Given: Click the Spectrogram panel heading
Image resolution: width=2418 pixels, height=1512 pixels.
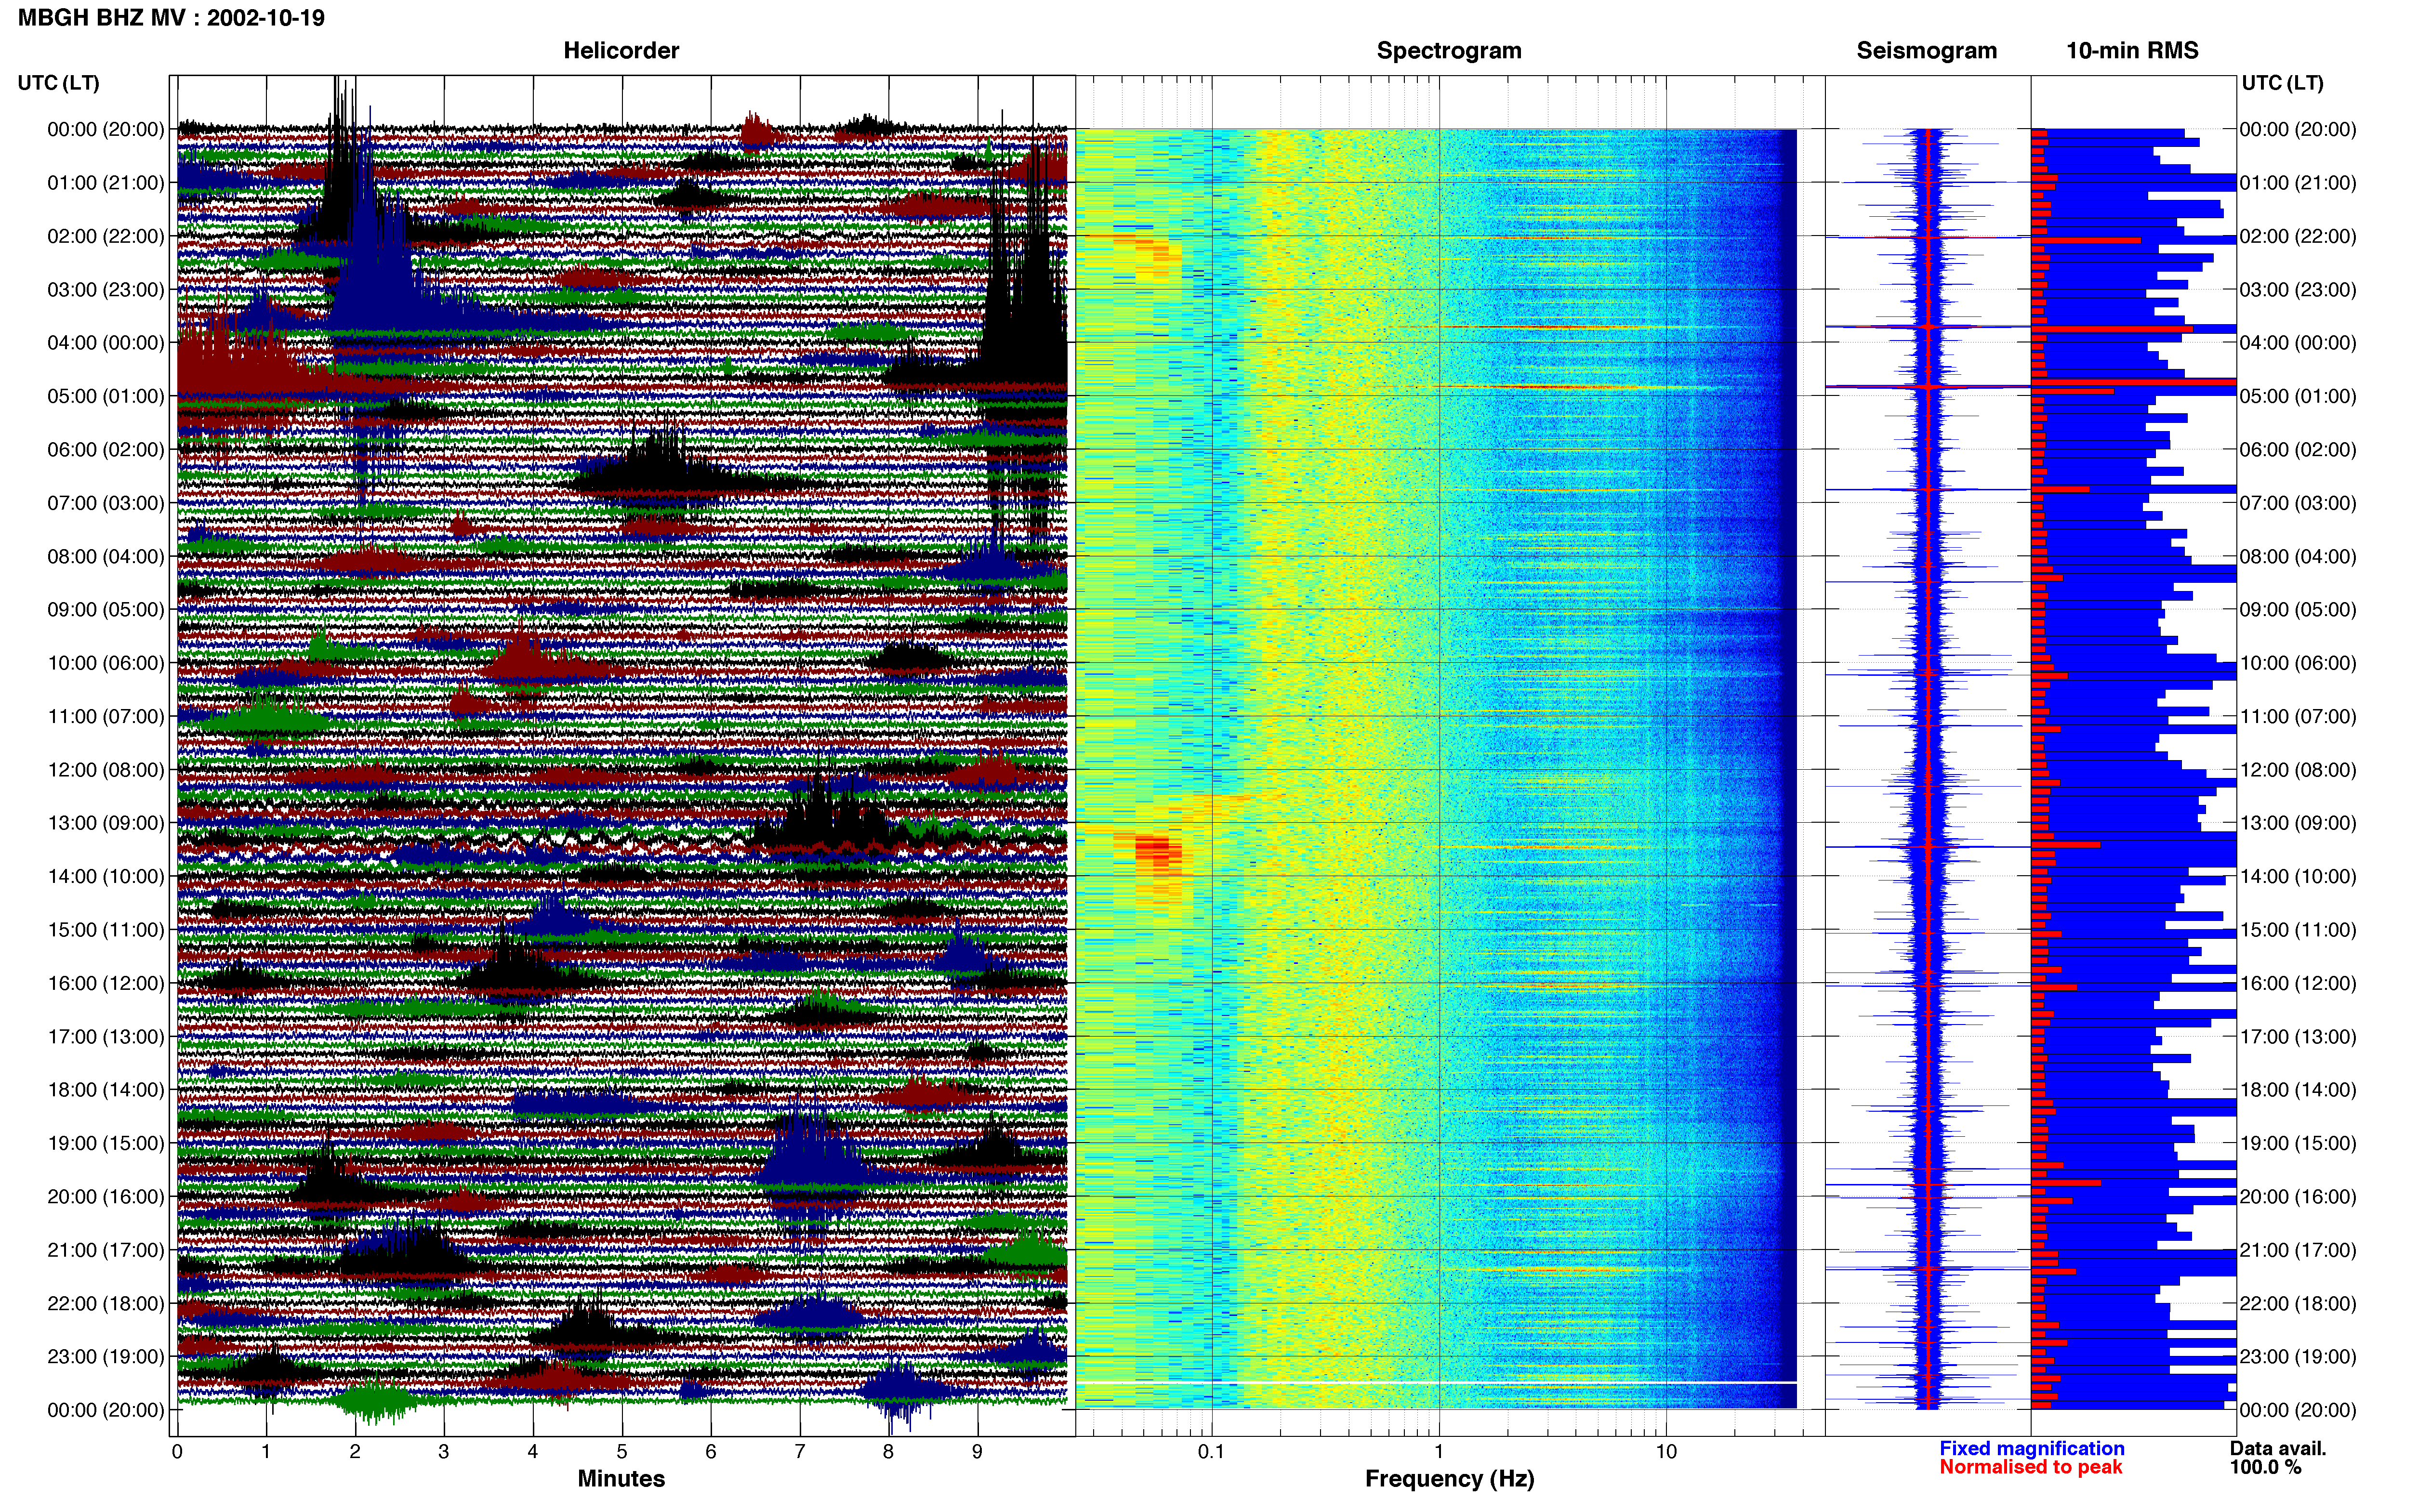Looking at the screenshot, I should point(1449,50).
